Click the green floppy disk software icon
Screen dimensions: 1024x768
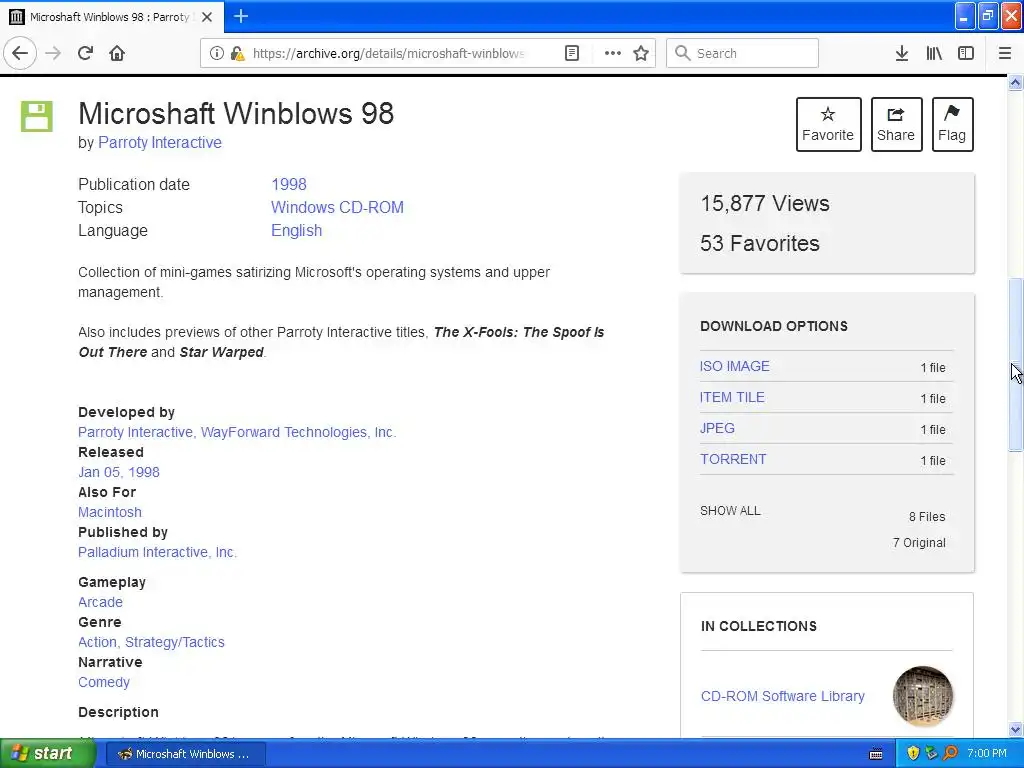click(x=37, y=116)
